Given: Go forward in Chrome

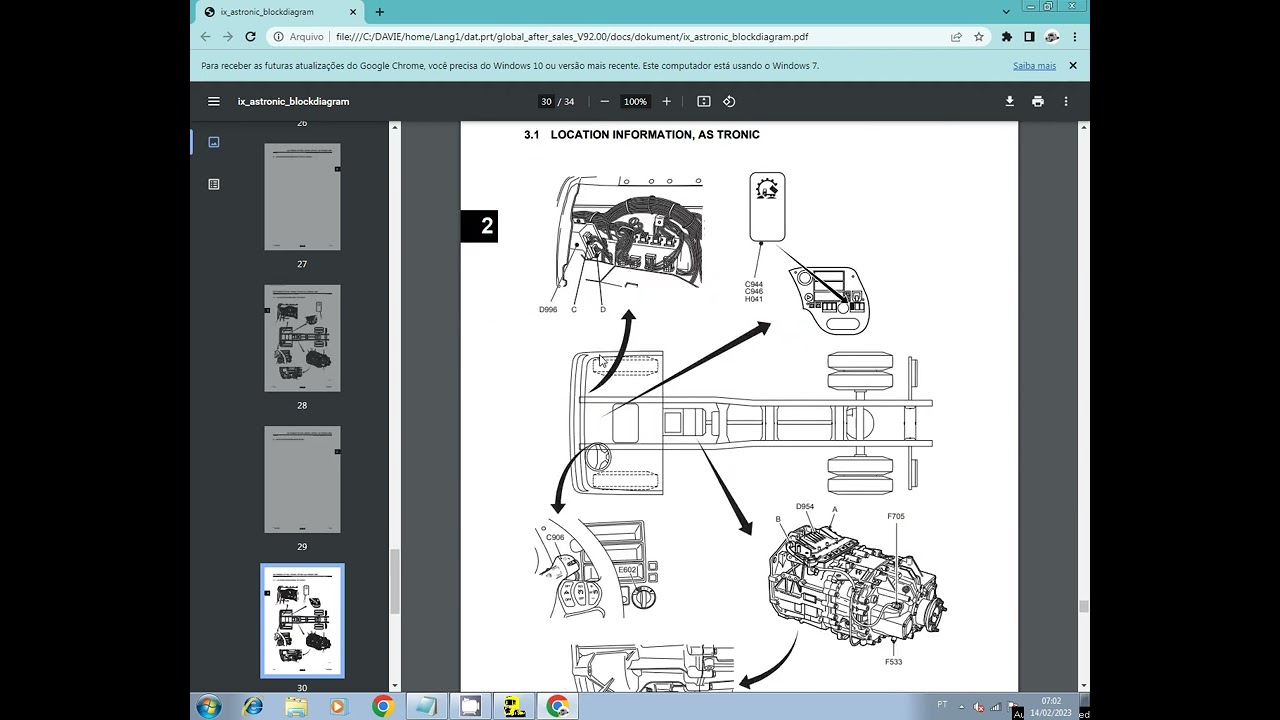Looking at the screenshot, I should point(228,36).
